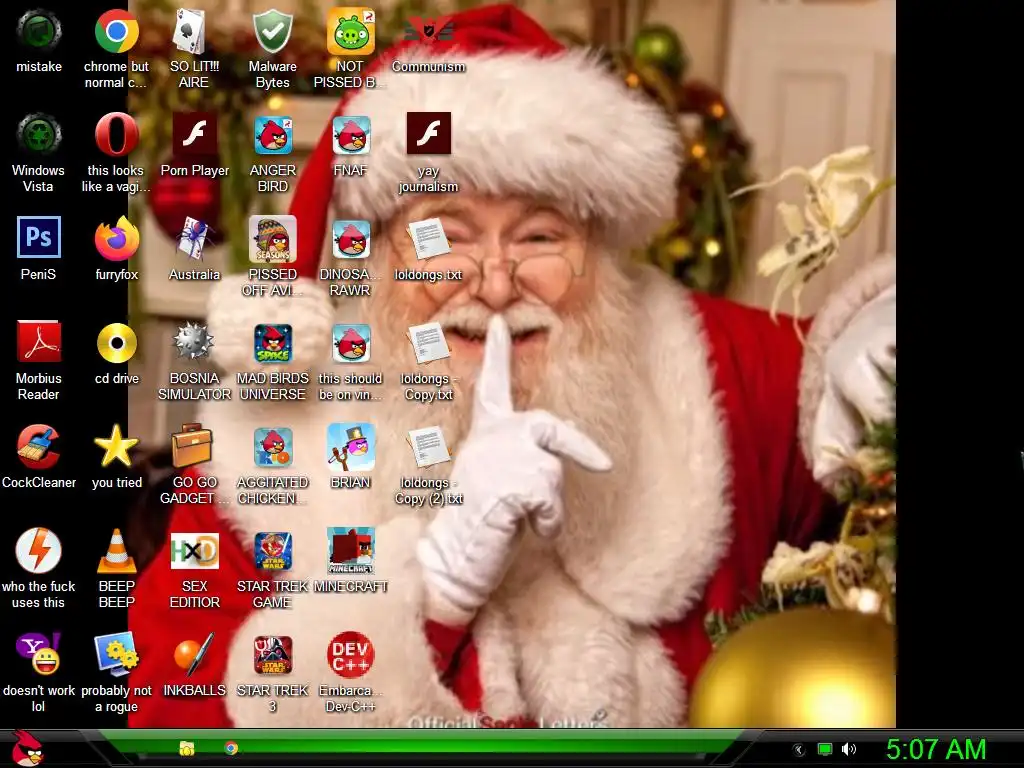Open the 'you tried' star icon
Viewport: 1024px width, 768px height.
click(x=116, y=445)
